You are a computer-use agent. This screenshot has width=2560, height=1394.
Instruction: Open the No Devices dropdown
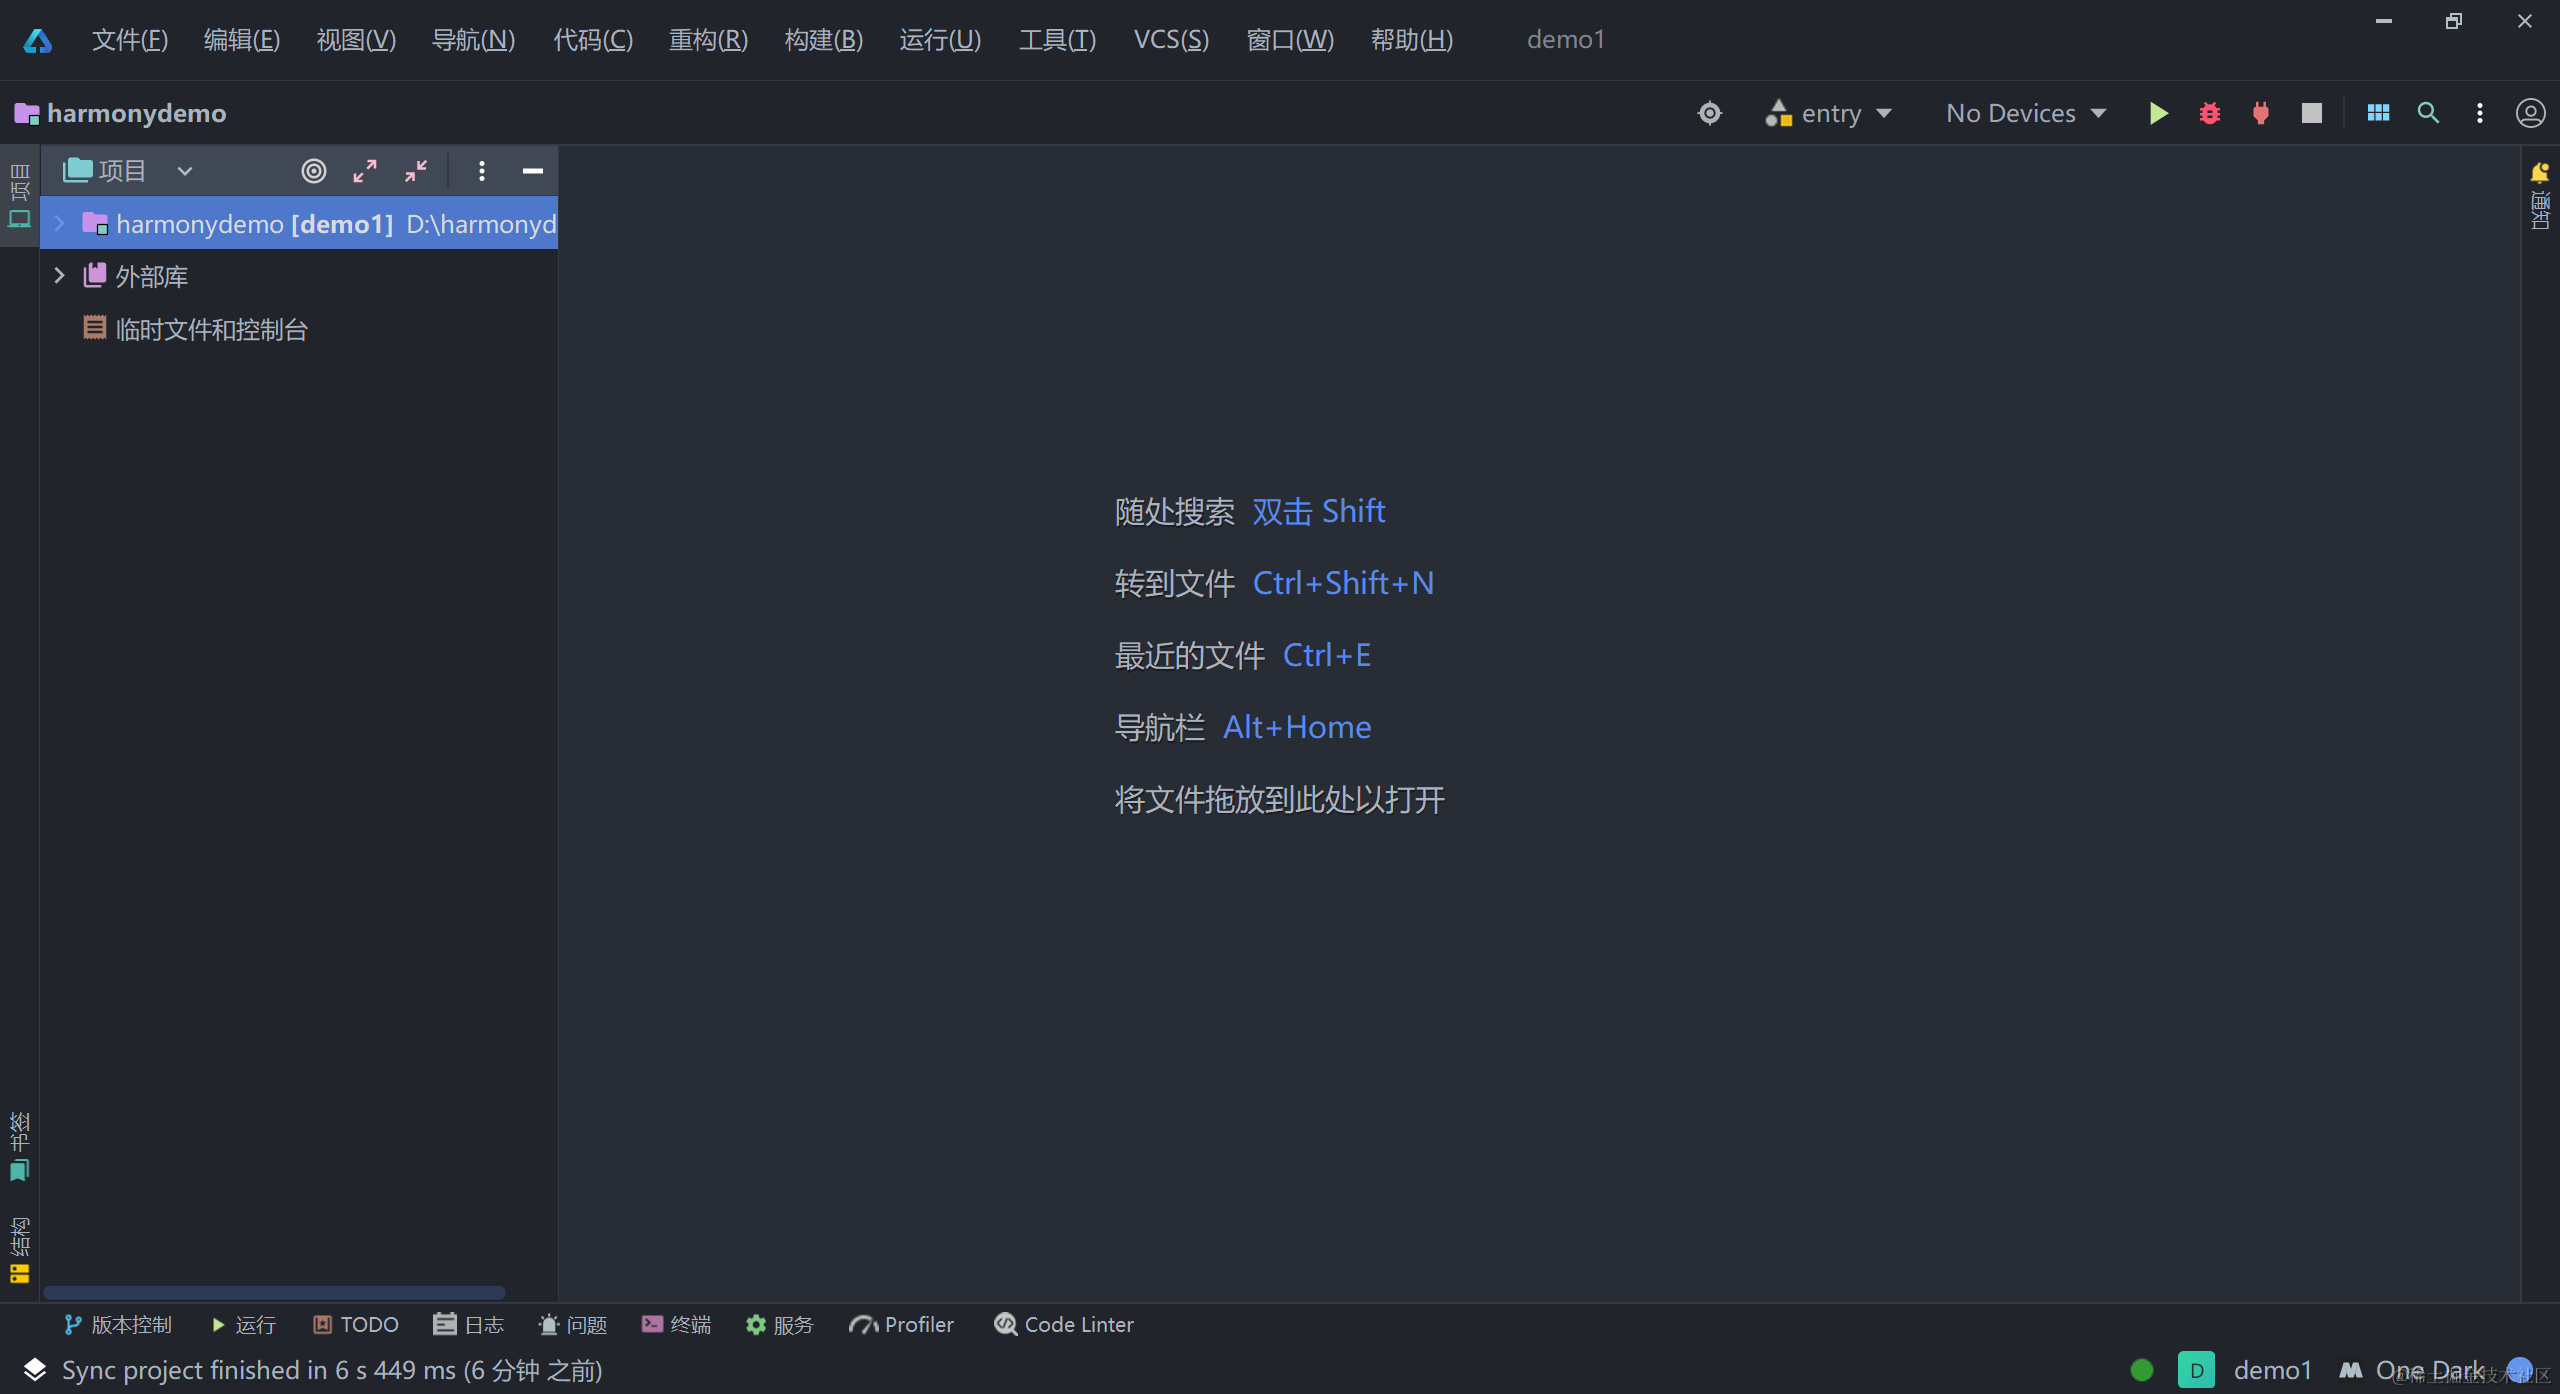2024,113
